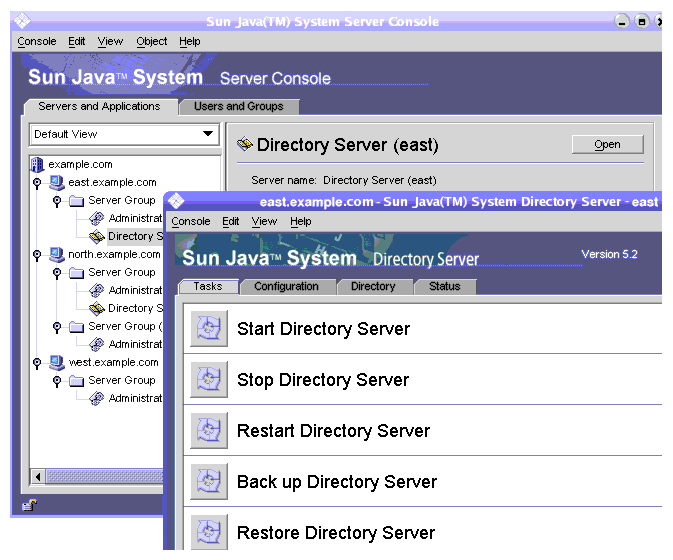Click Directory Server icon under north.example.com
This screenshot has height=560, width=673.
[x=97, y=309]
